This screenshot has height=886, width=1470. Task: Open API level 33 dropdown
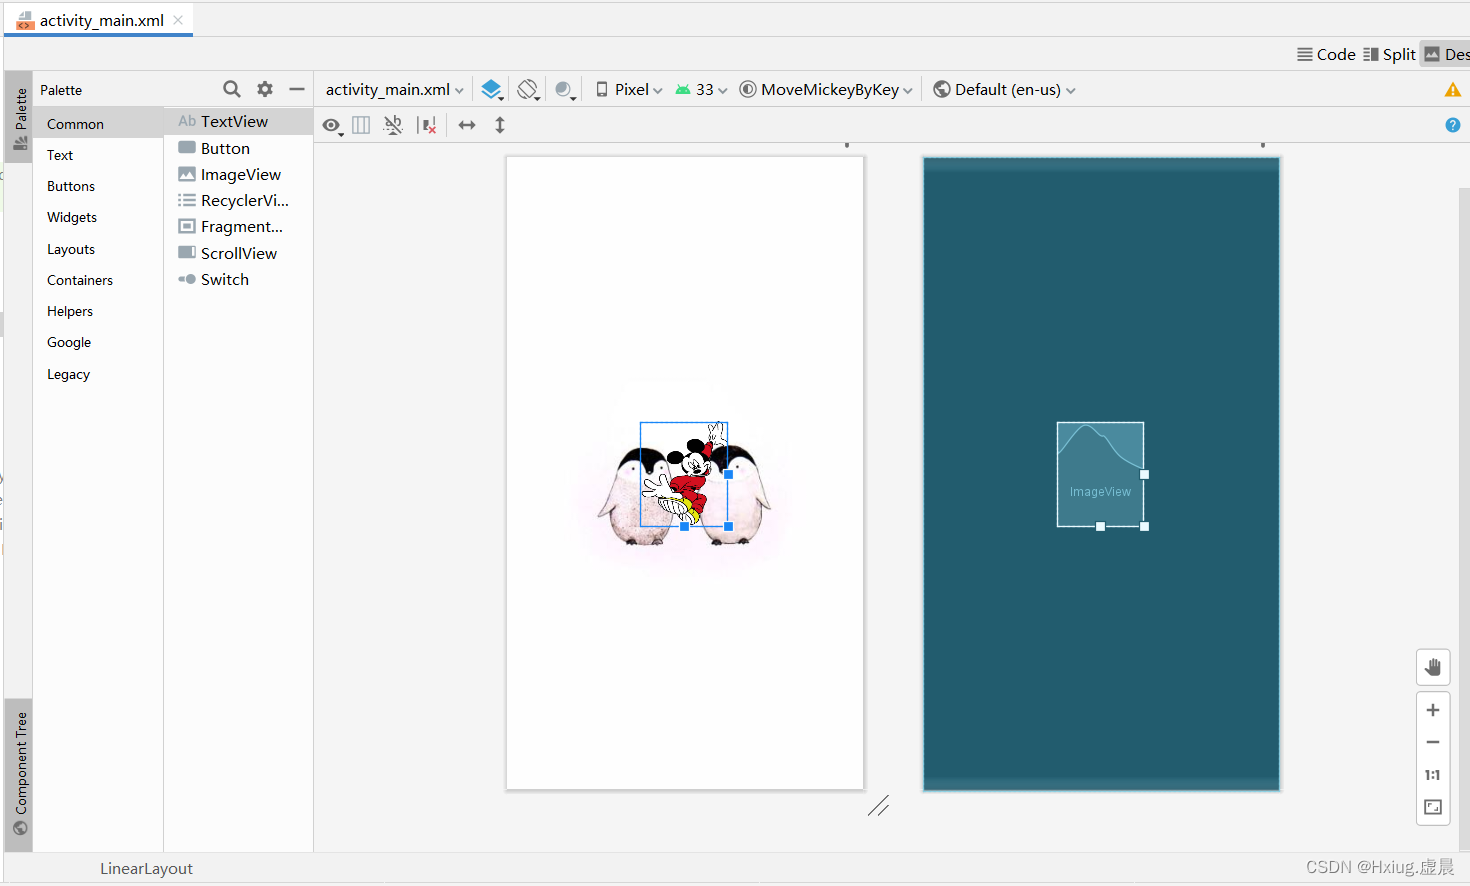click(x=701, y=89)
